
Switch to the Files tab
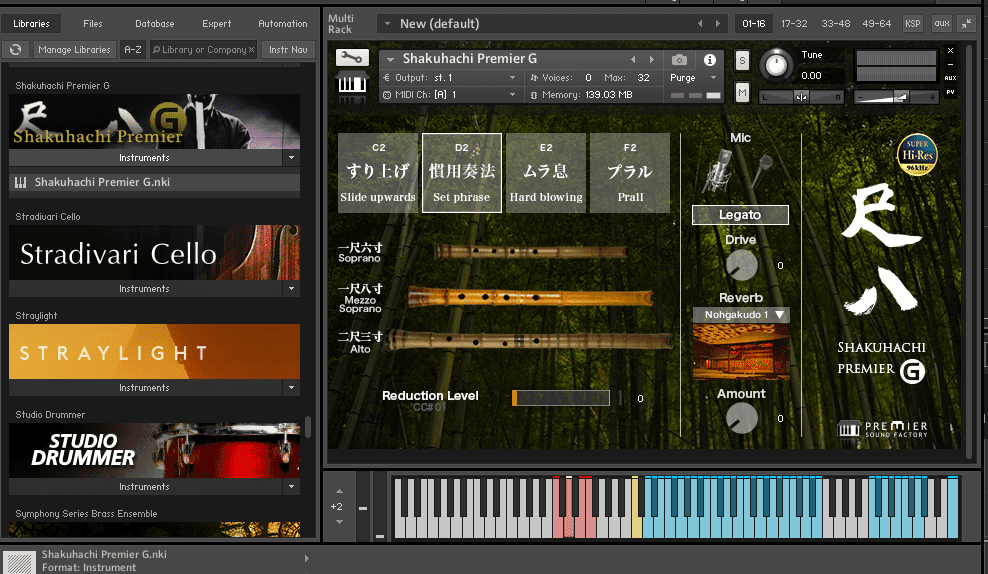tap(93, 23)
